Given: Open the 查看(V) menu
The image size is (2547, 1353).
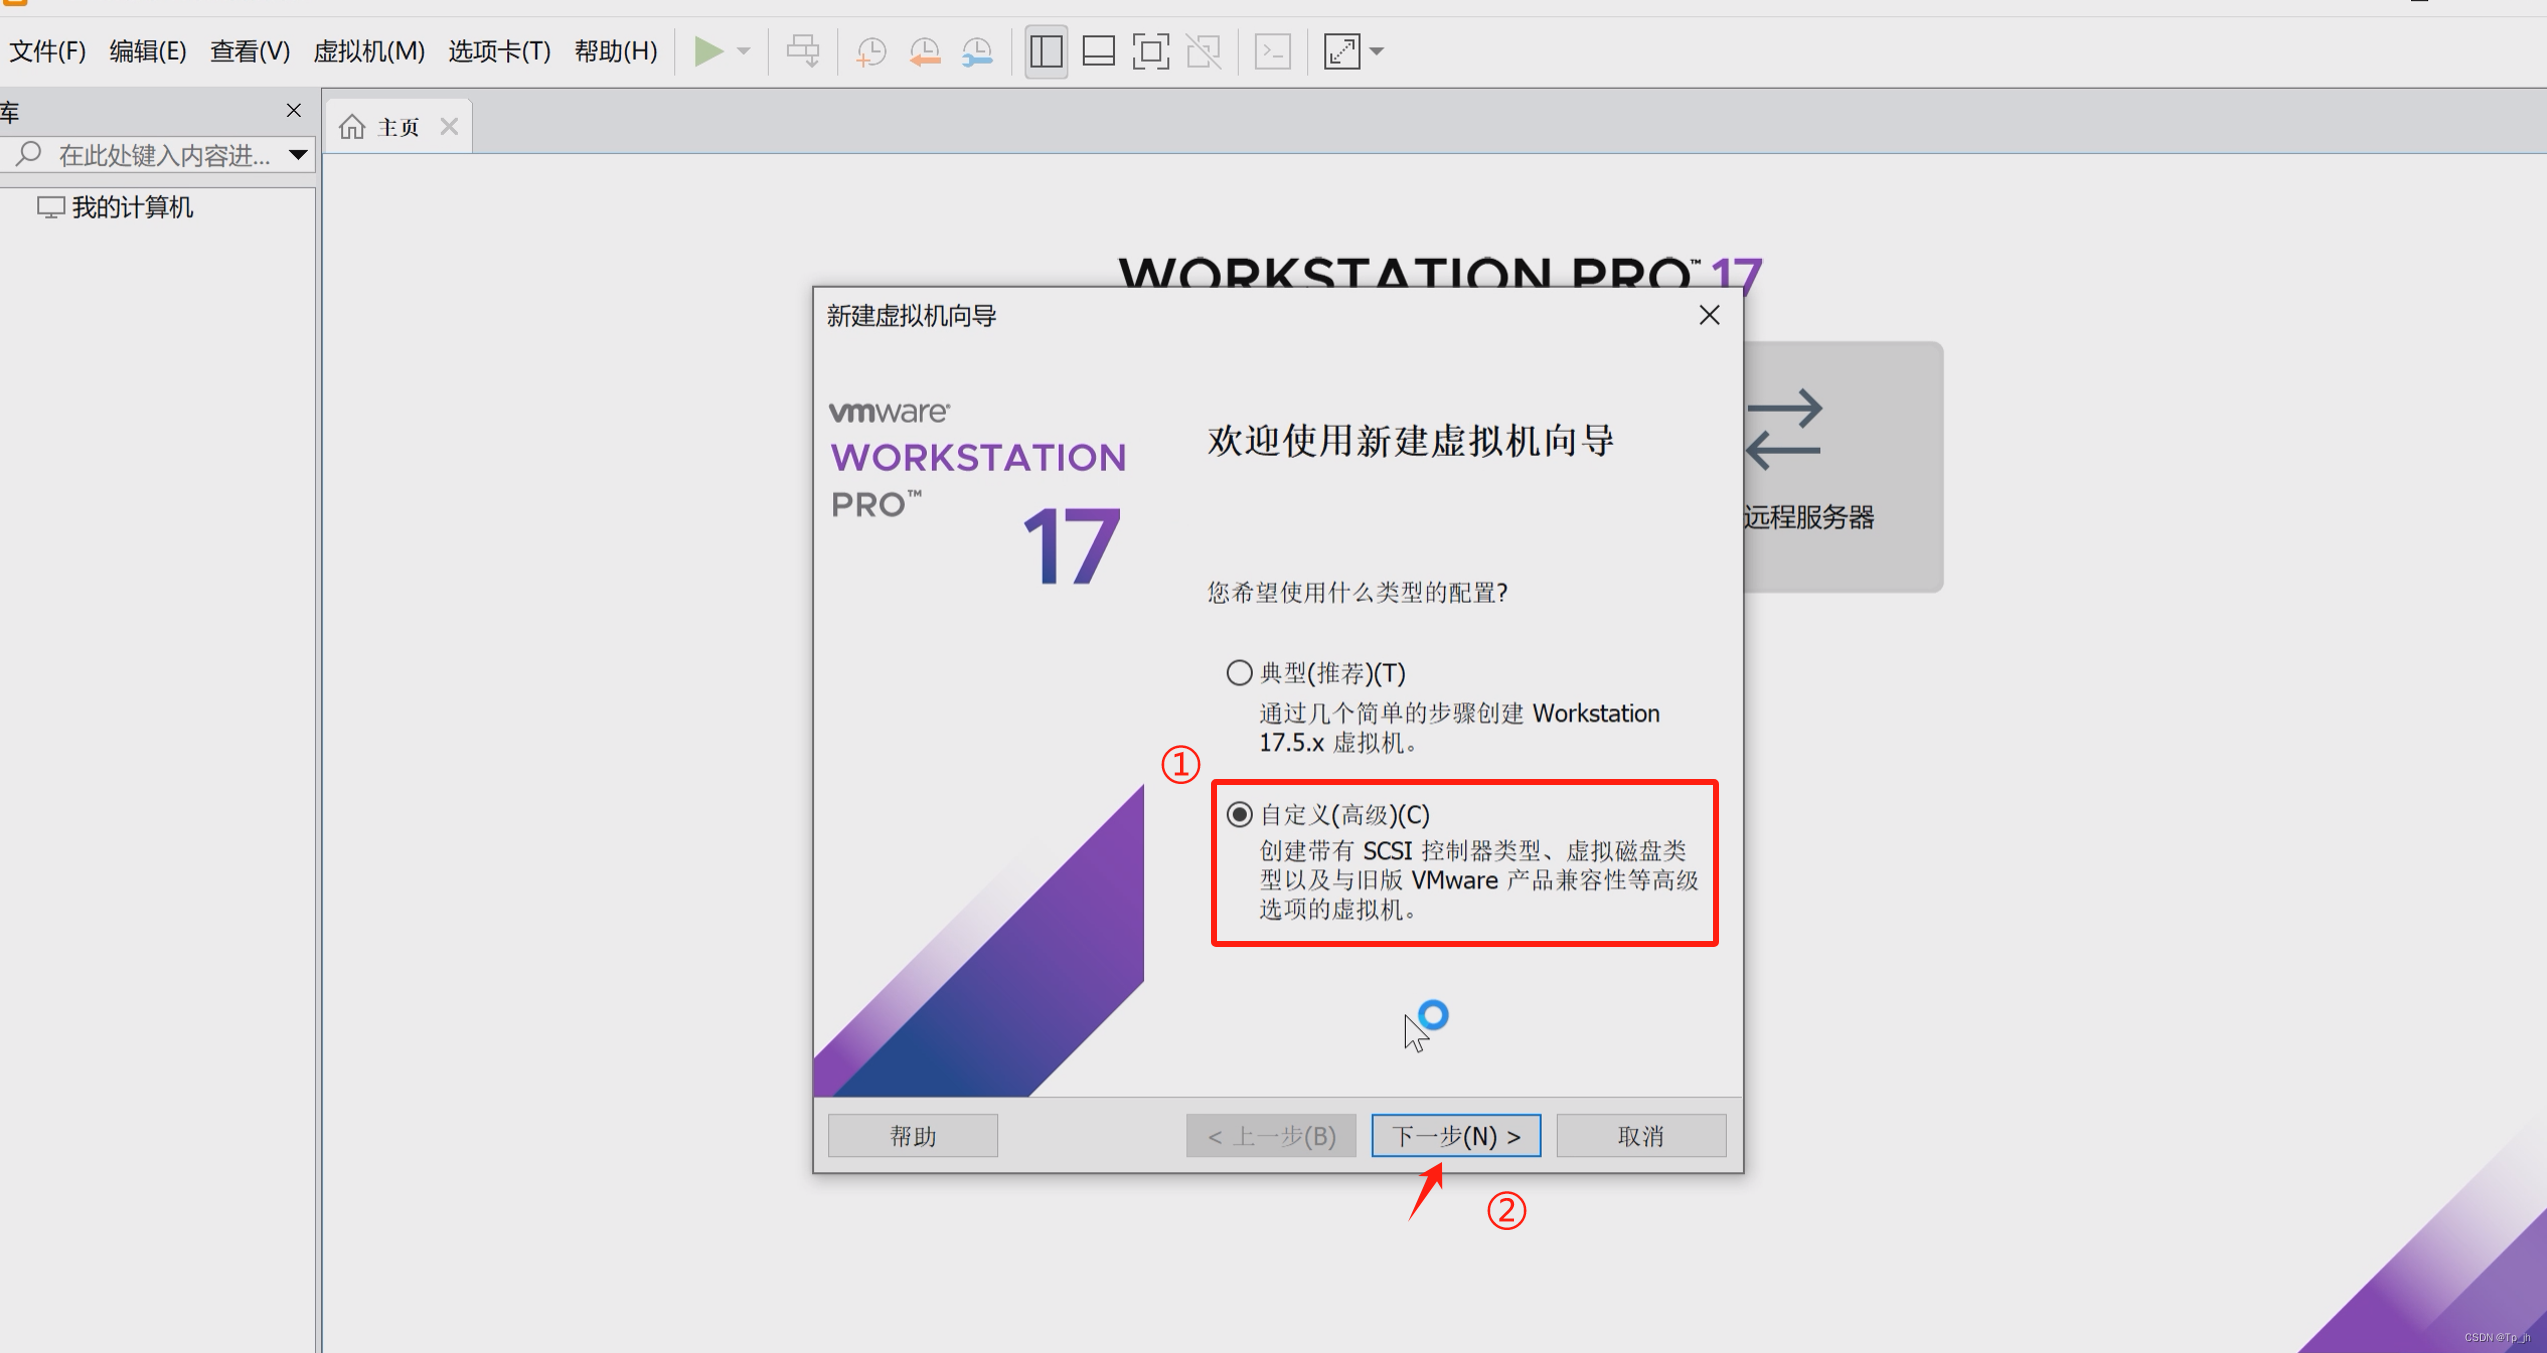Looking at the screenshot, I should [x=250, y=51].
